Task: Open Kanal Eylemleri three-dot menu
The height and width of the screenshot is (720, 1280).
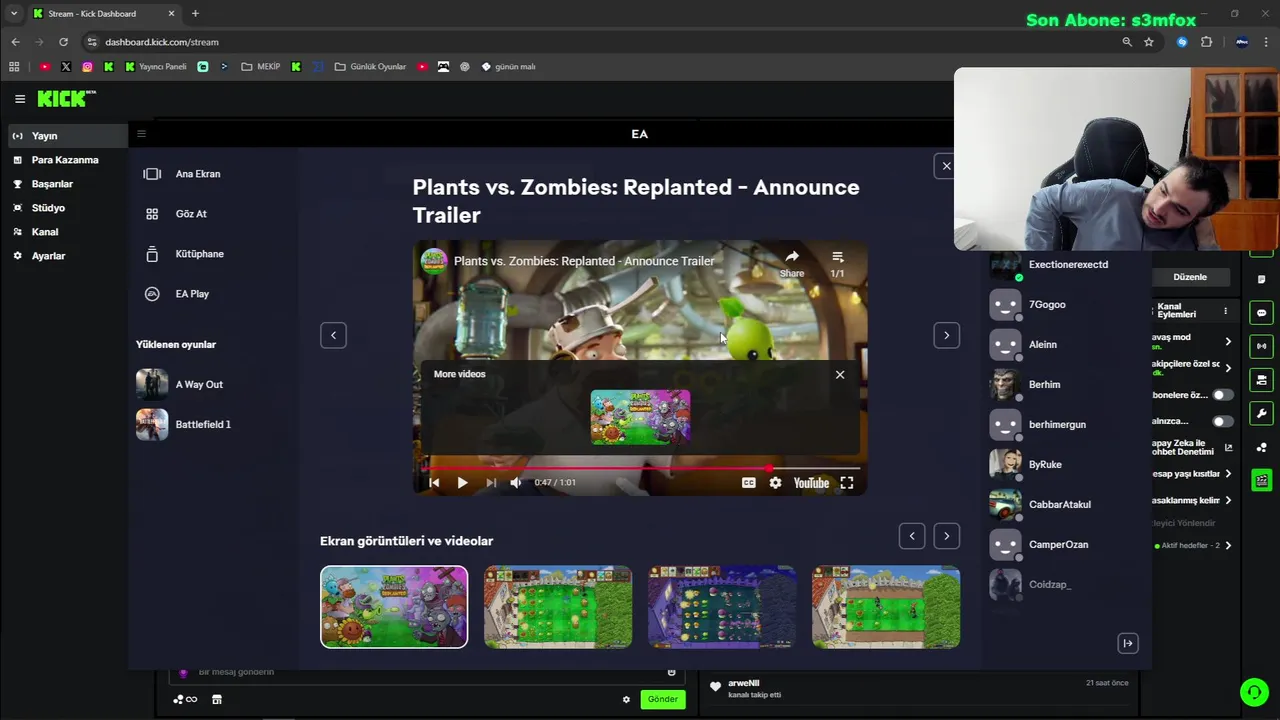Action: pos(1225,311)
